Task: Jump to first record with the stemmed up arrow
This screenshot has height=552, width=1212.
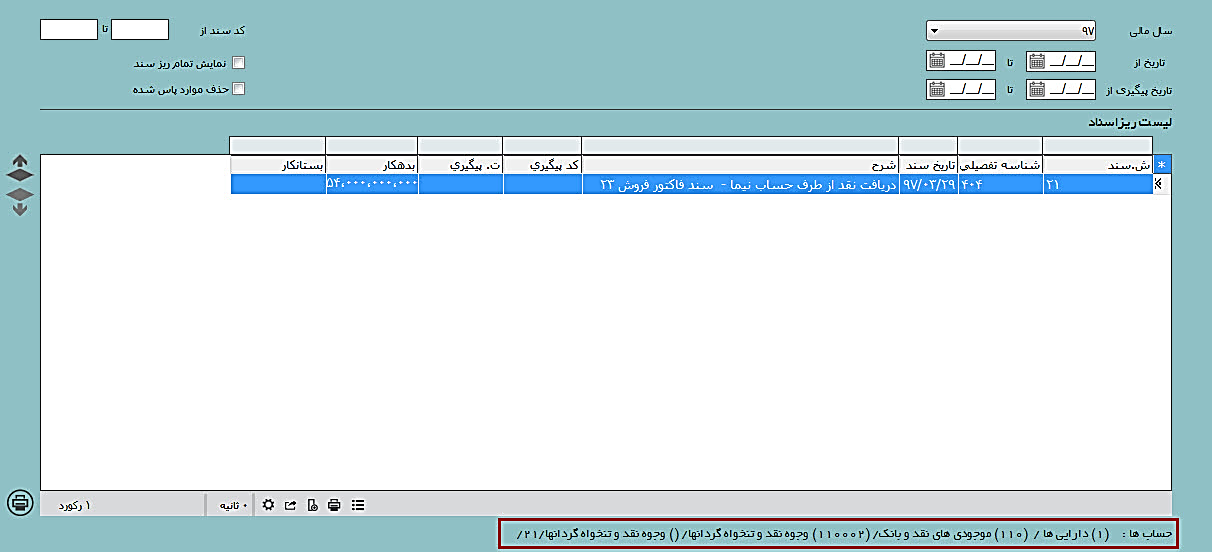Action: click(20, 160)
